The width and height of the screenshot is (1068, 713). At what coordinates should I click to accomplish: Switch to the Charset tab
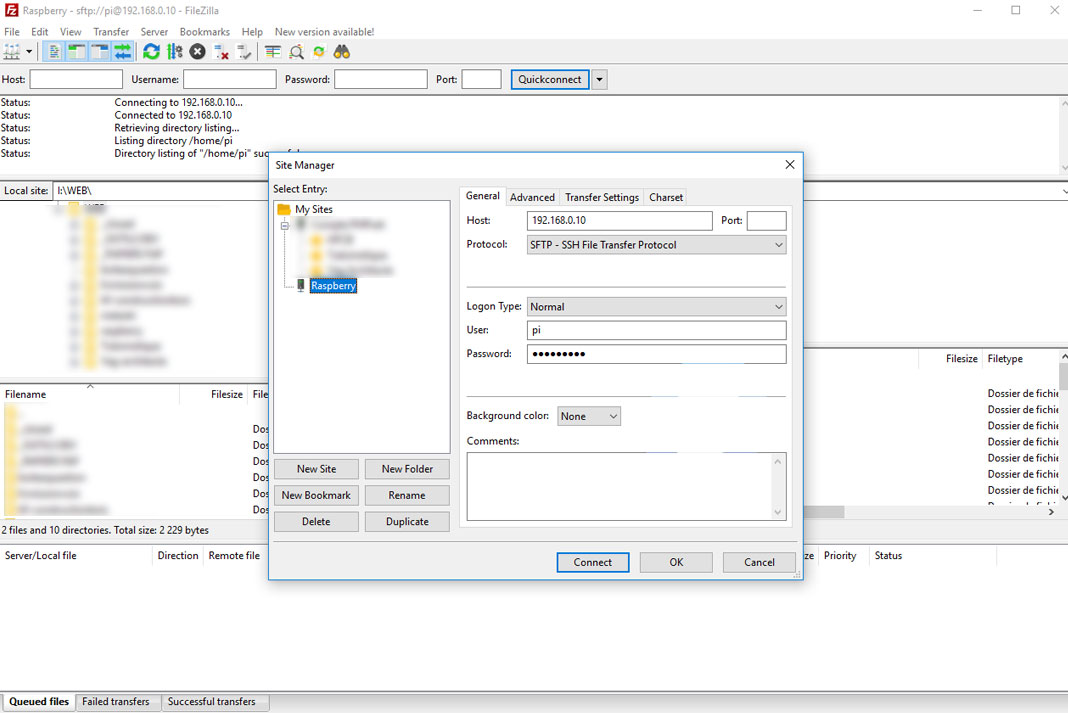tap(665, 197)
